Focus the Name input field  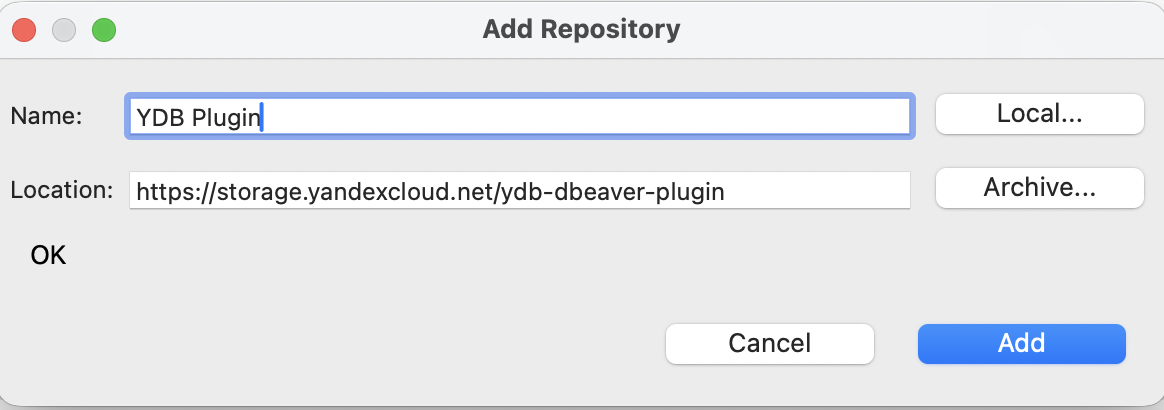tap(520, 116)
